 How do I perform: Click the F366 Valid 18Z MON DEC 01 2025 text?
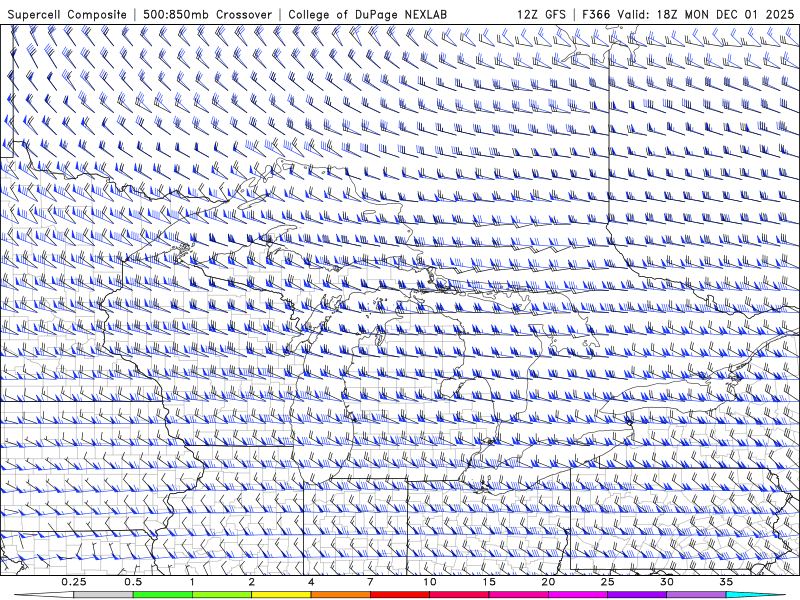[x=688, y=14]
